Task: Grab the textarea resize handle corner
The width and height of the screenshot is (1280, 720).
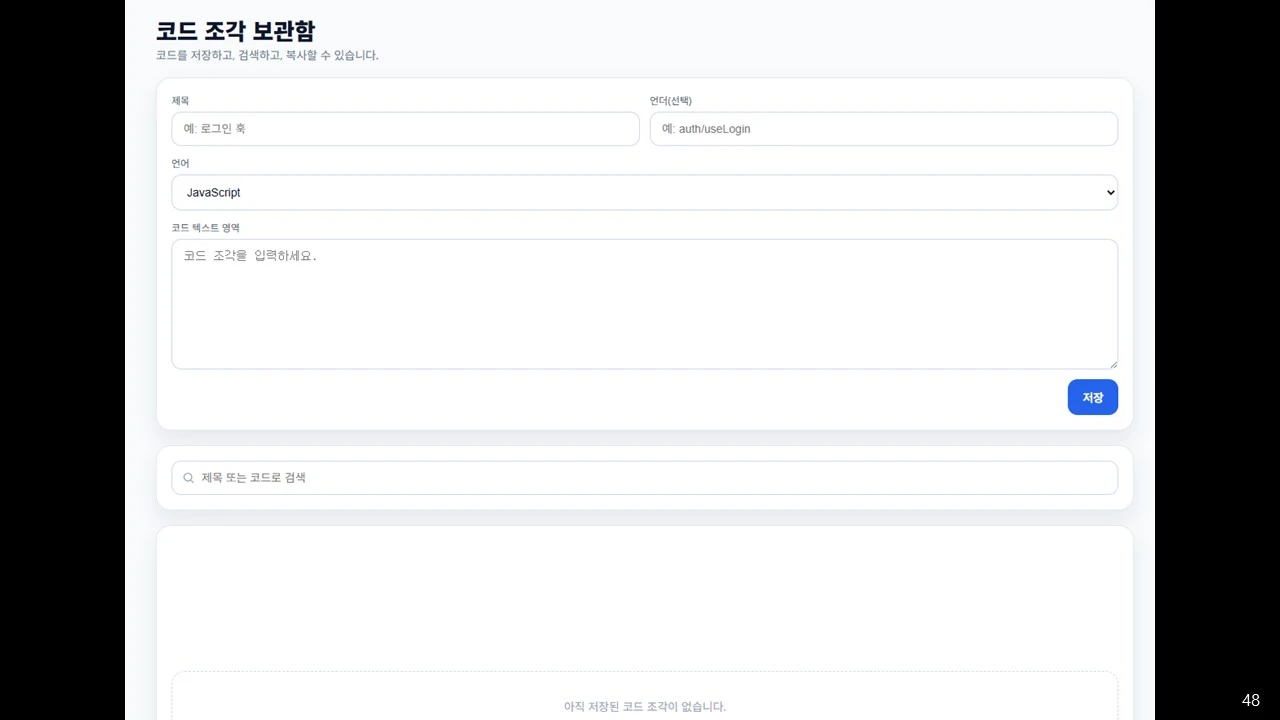Action: tap(1112, 363)
